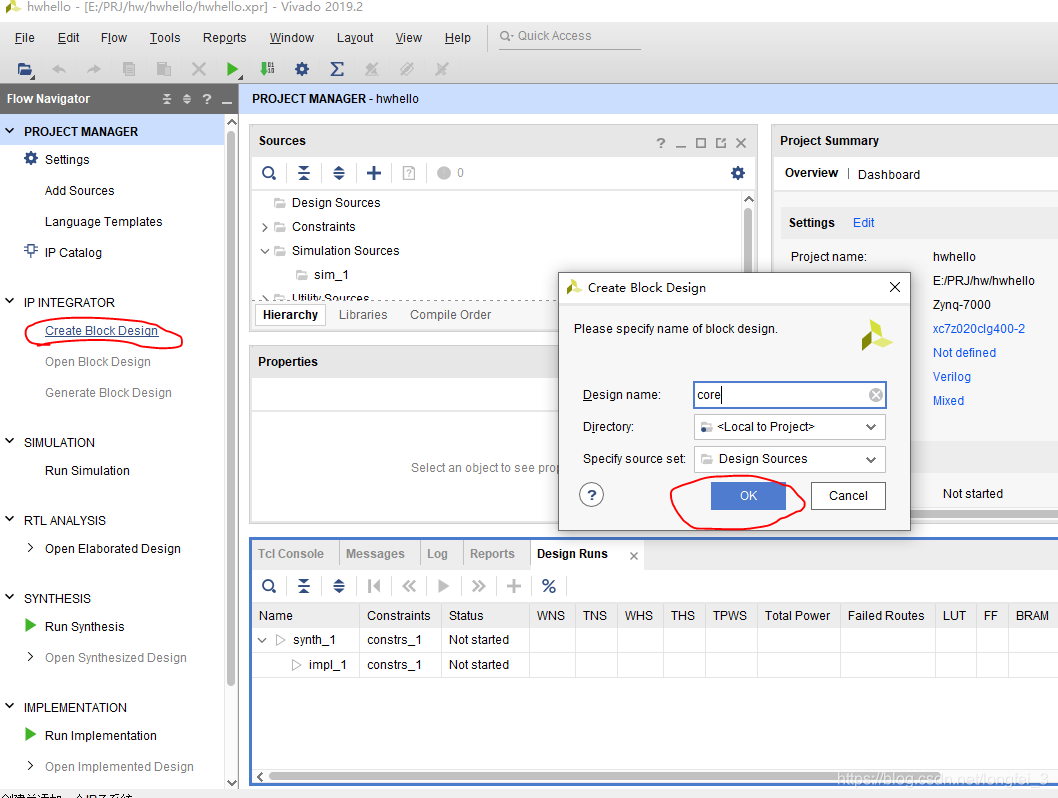Click Run Synthesis in Flow Navigator

84,627
